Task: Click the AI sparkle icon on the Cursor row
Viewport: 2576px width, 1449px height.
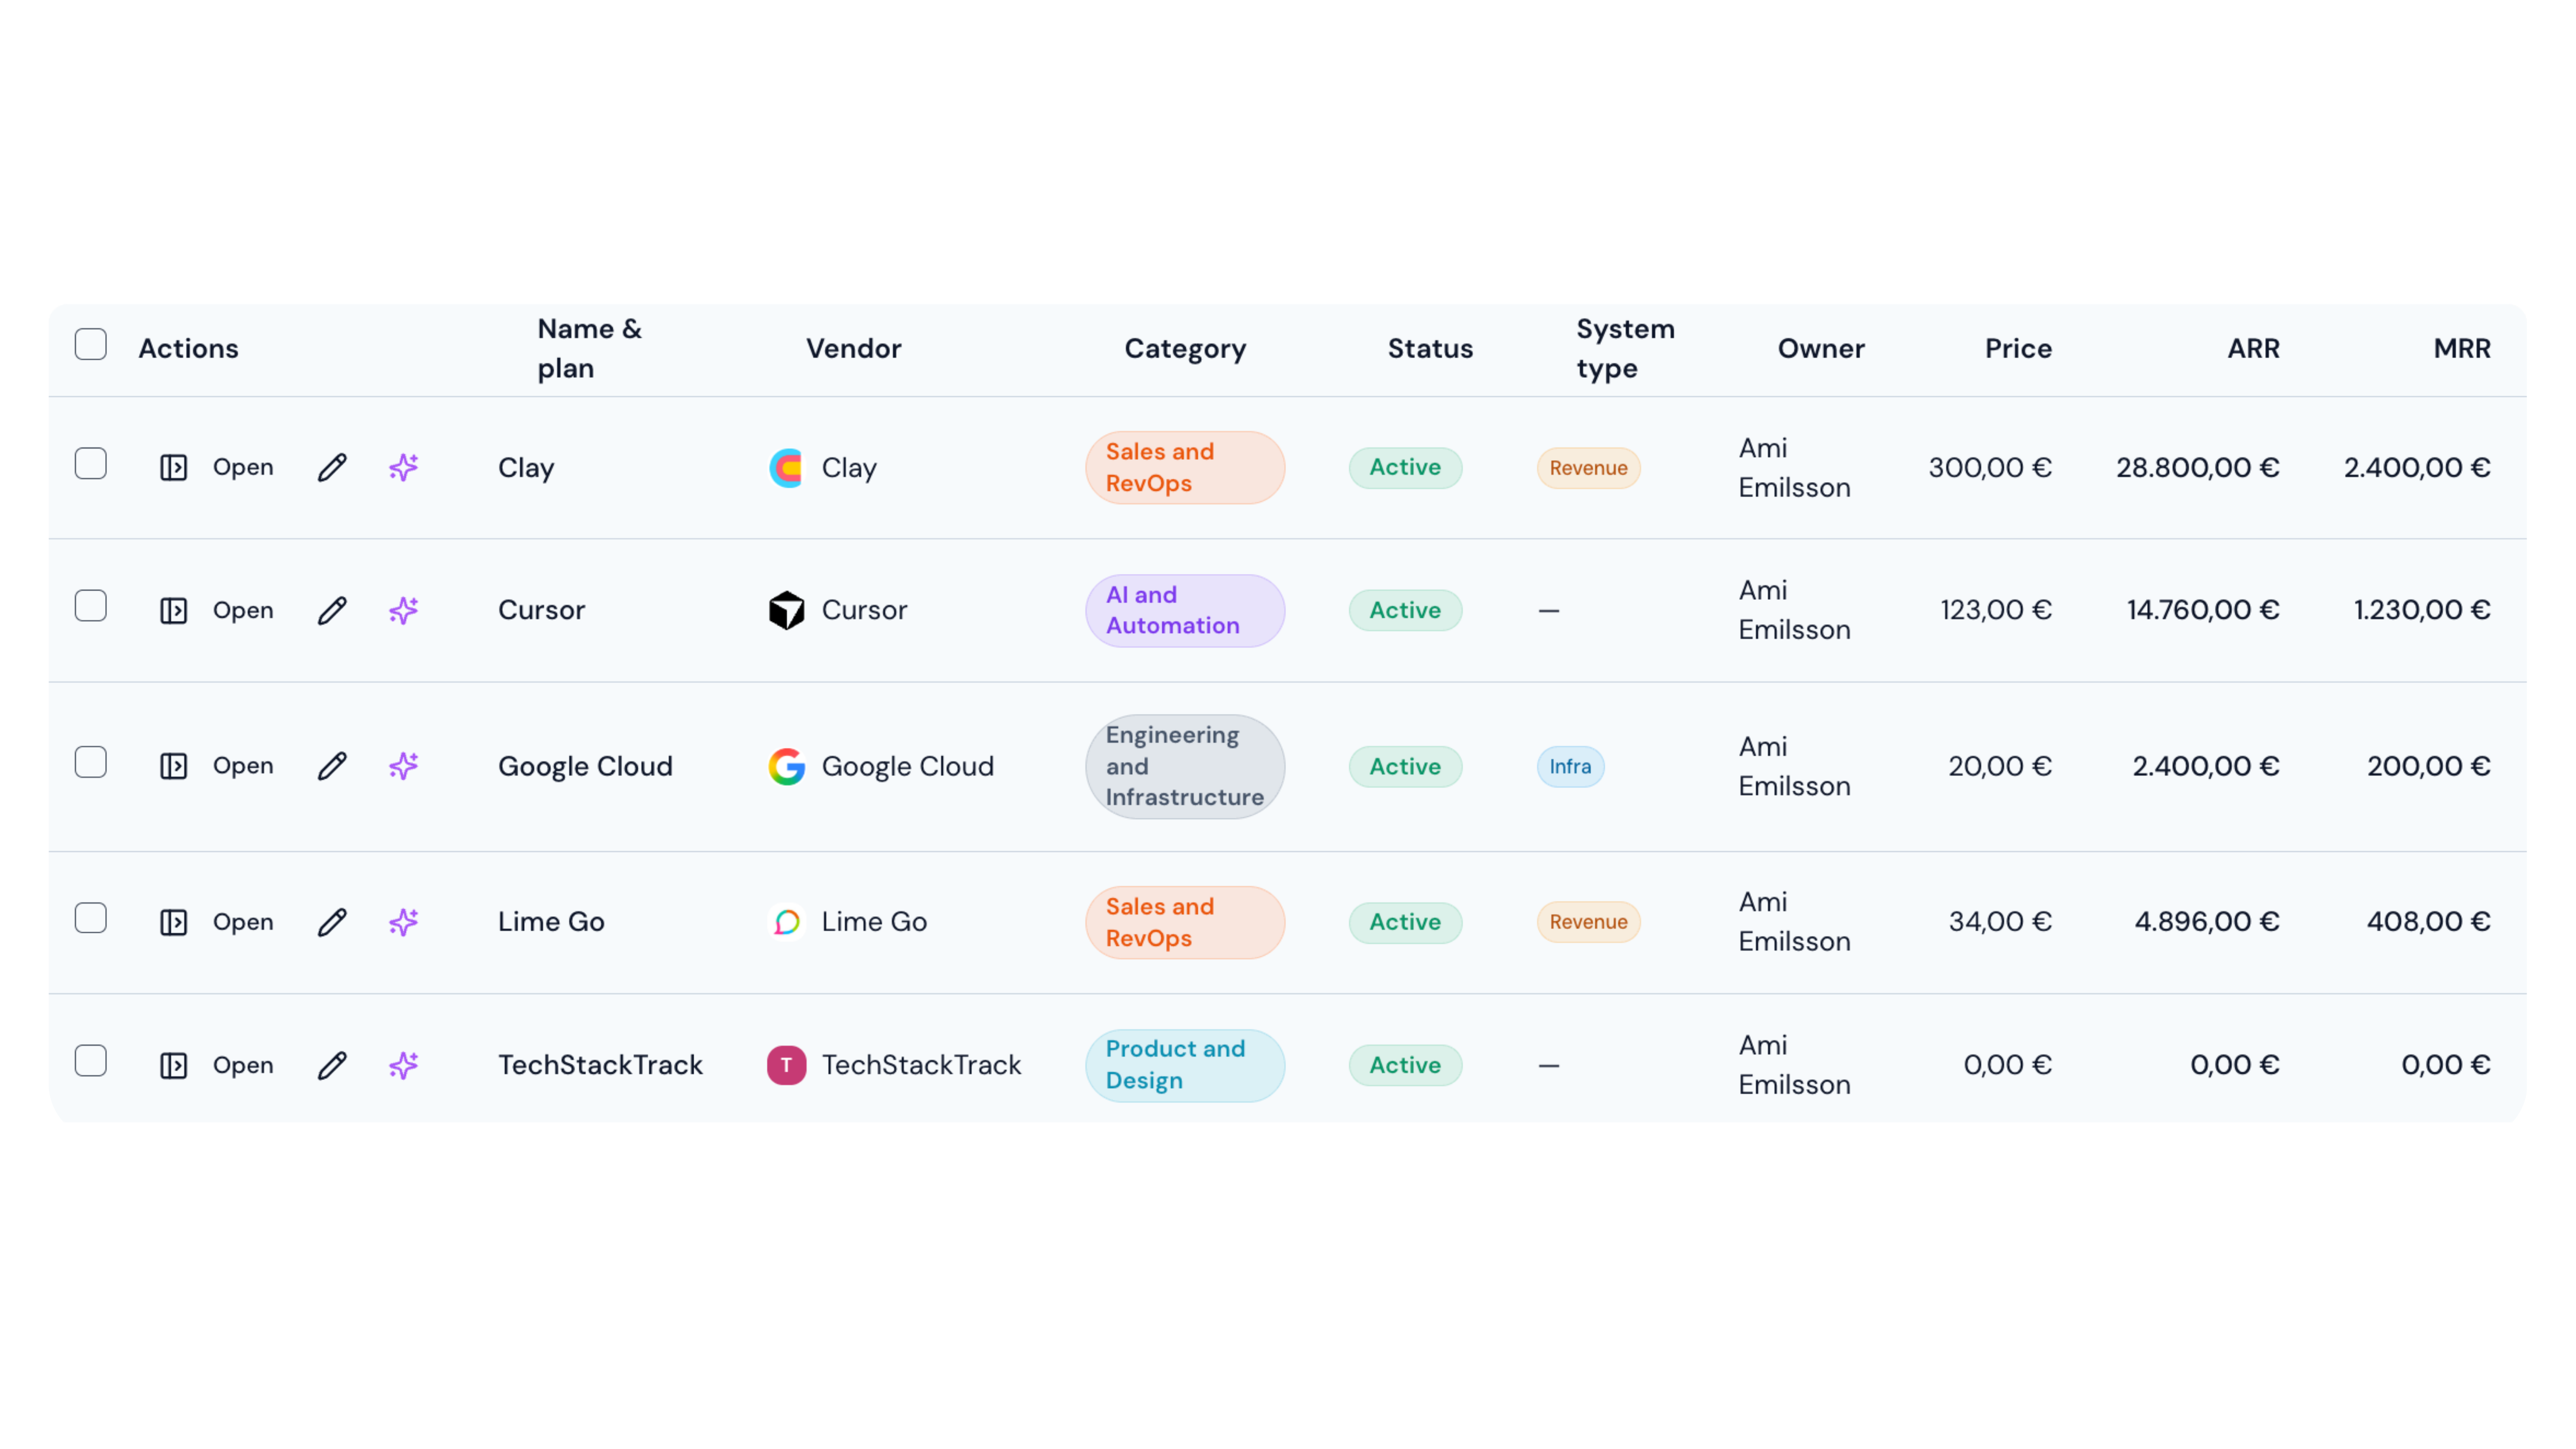Action: coord(403,610)
